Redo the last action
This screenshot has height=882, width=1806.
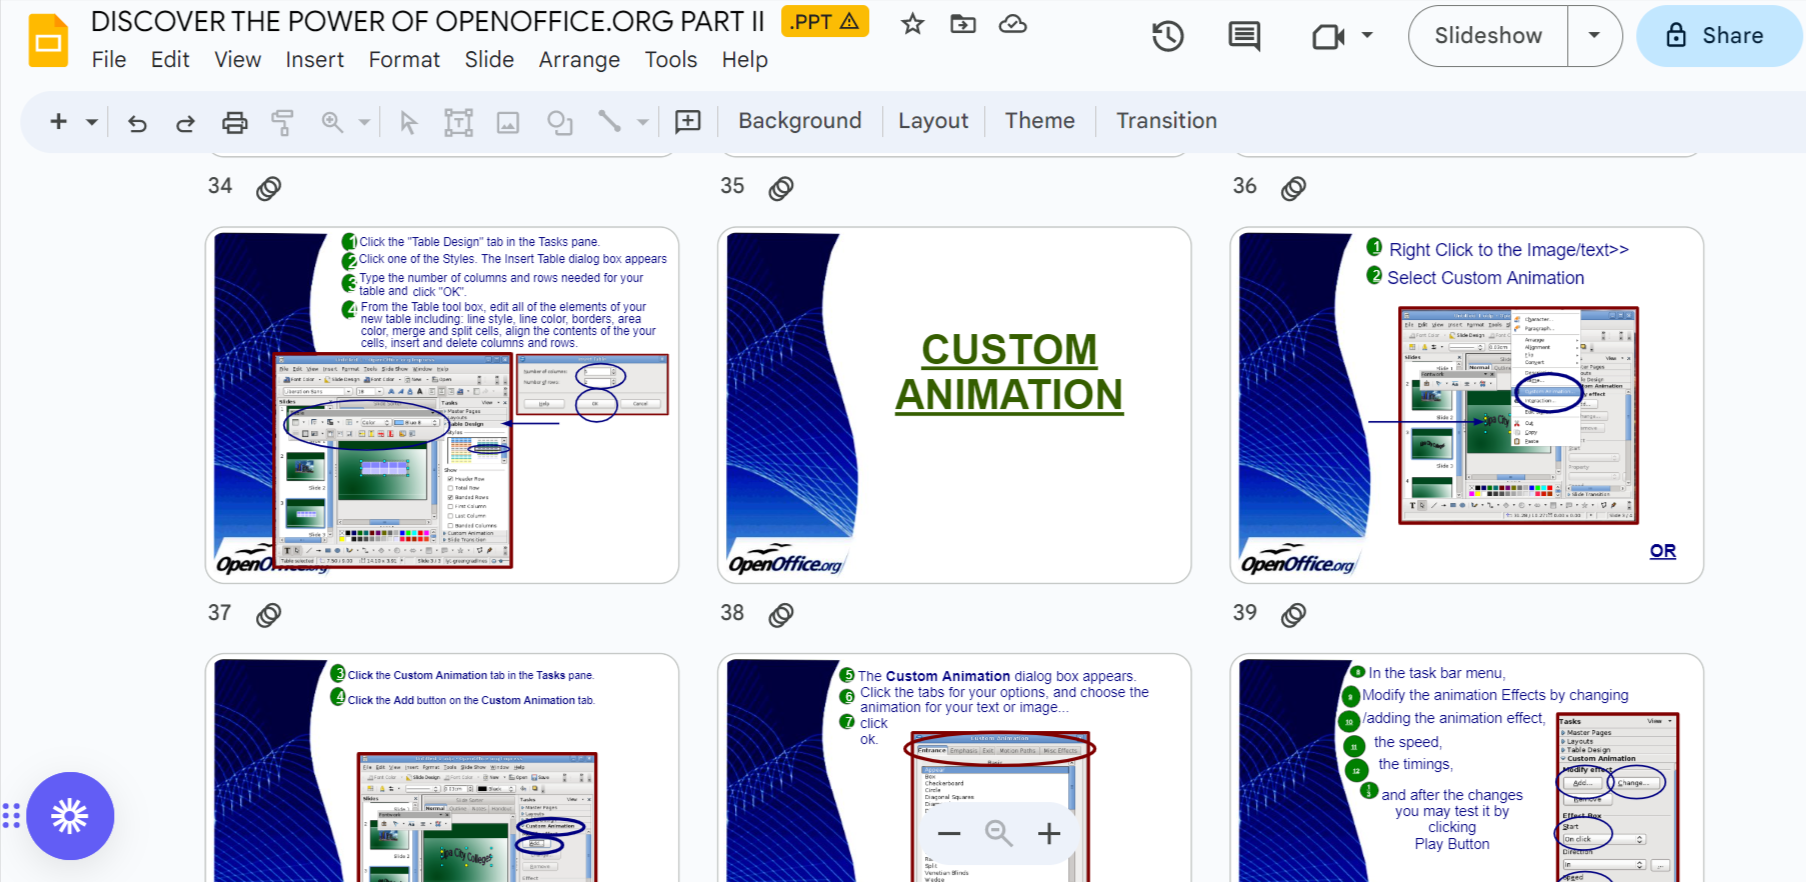tap(185, 122)
